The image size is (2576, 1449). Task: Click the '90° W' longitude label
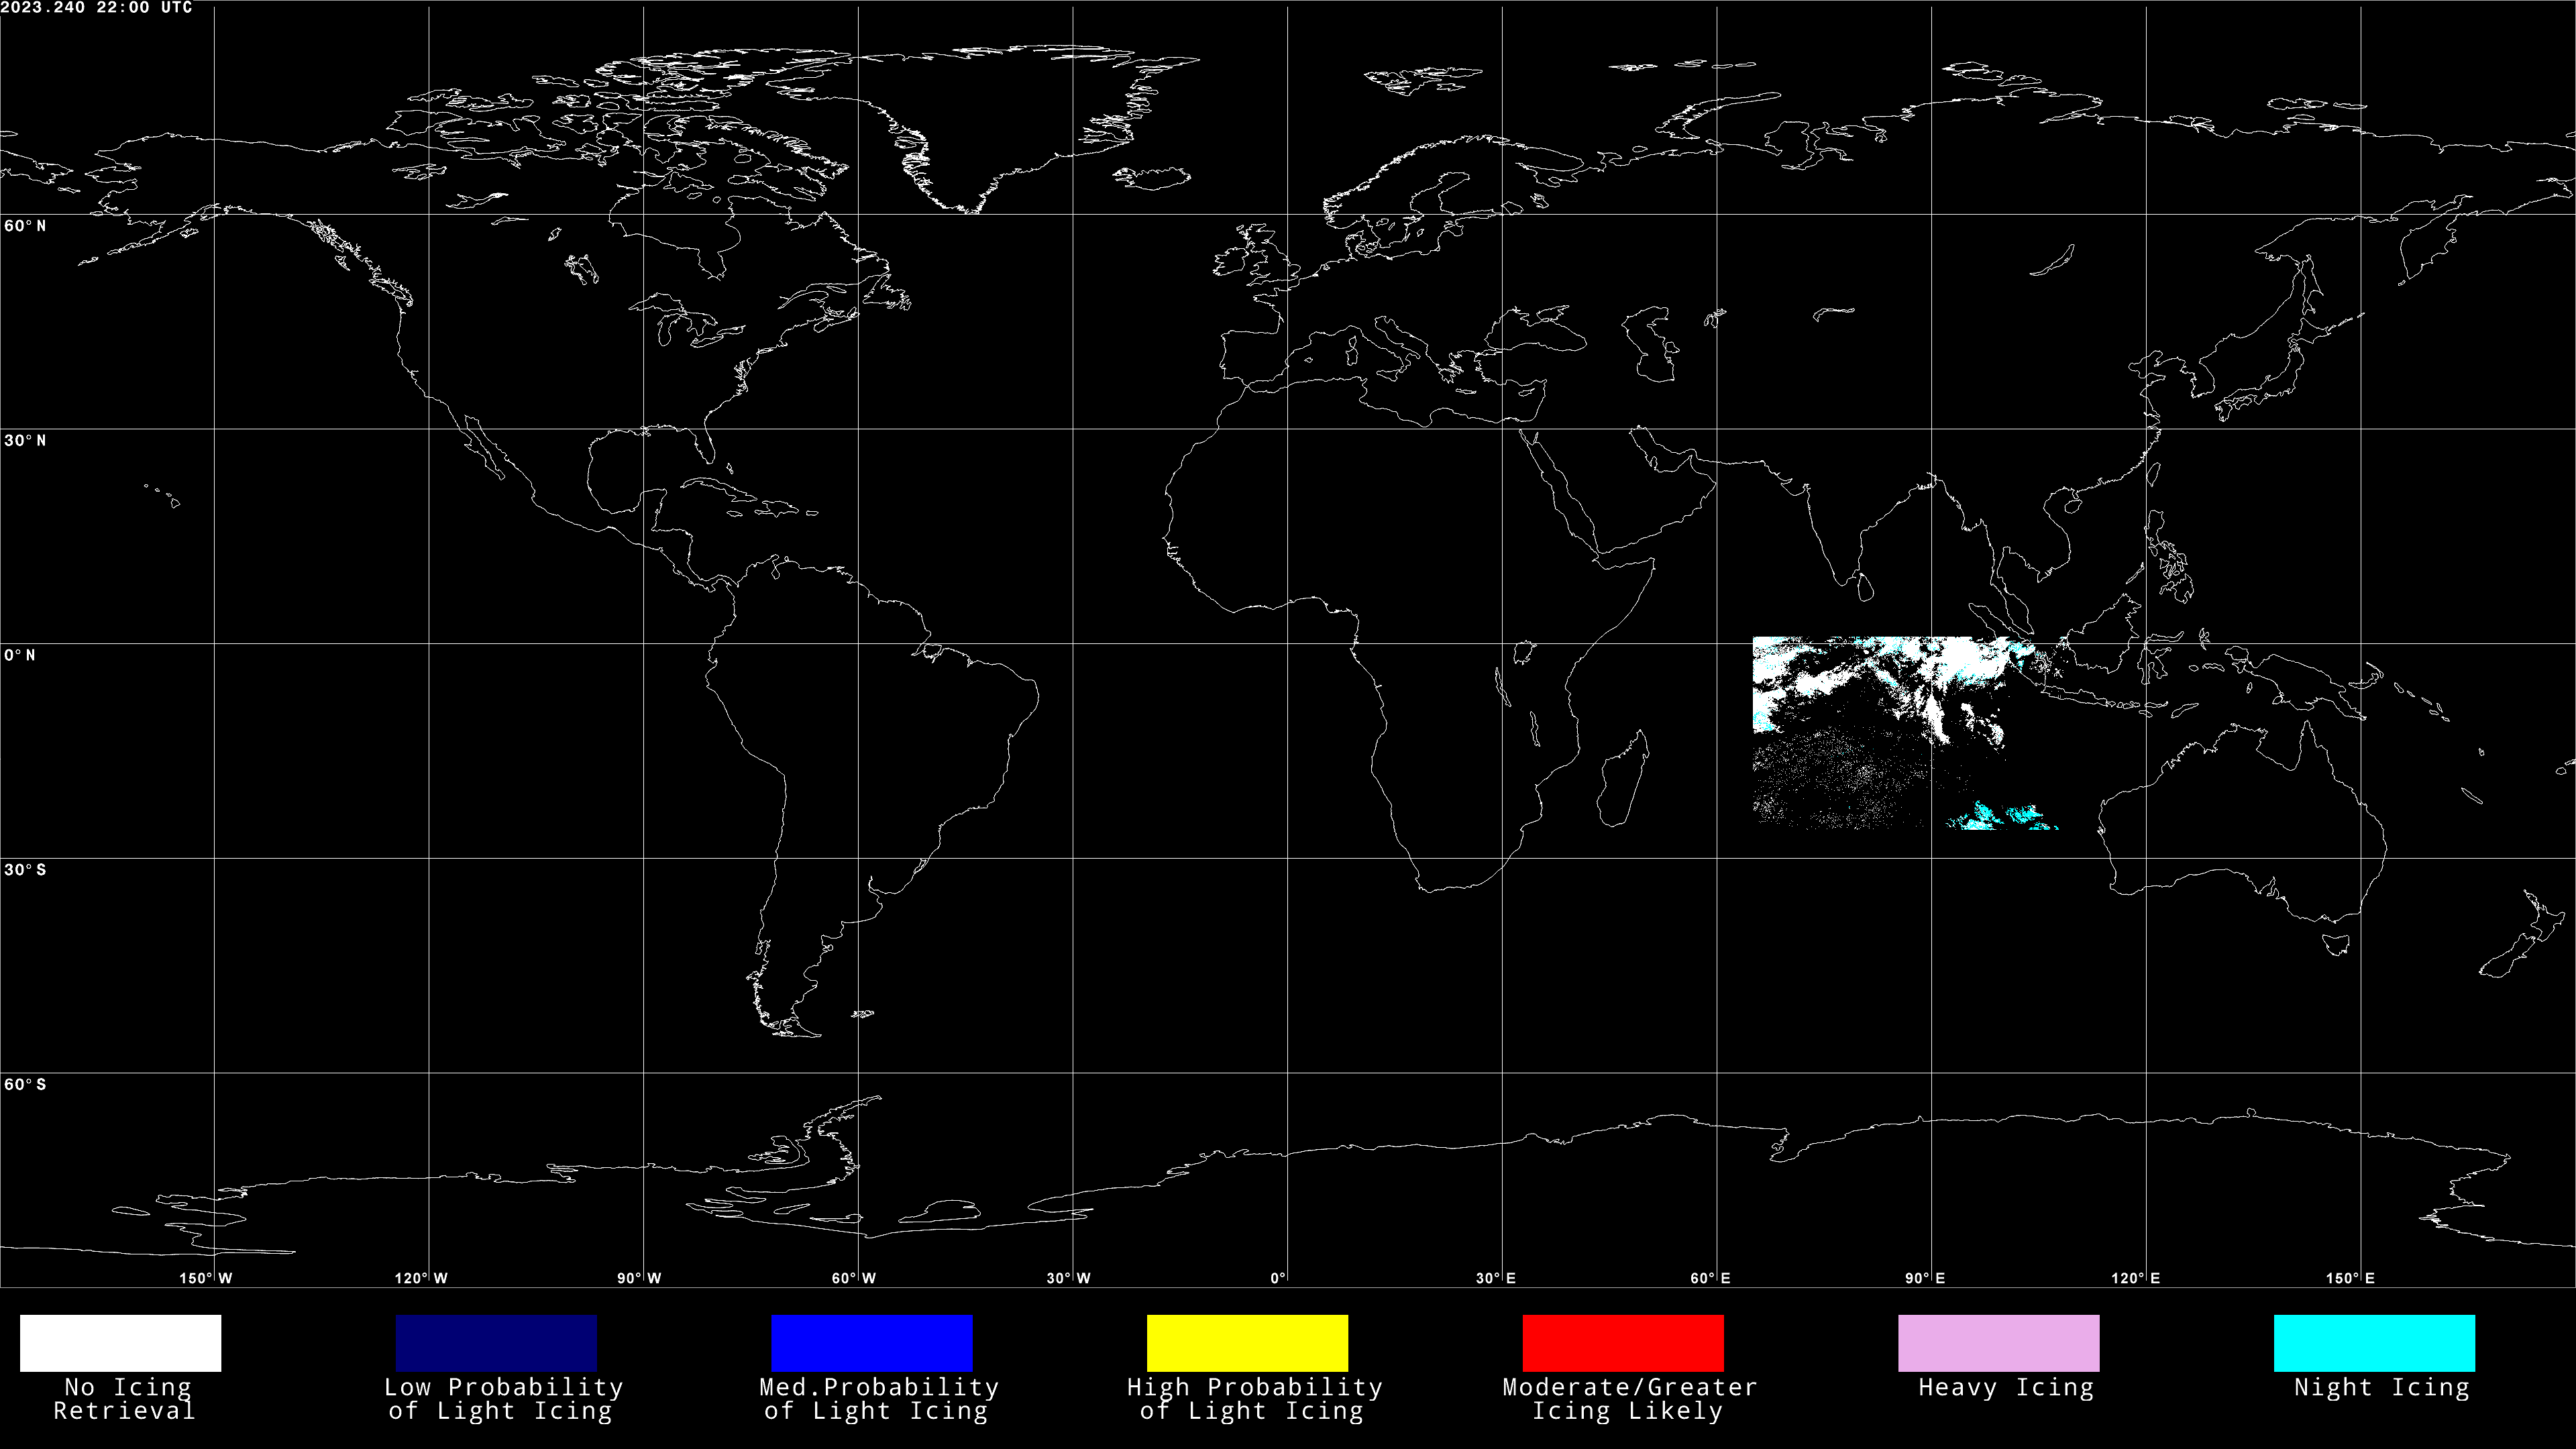coord(639,1278)
